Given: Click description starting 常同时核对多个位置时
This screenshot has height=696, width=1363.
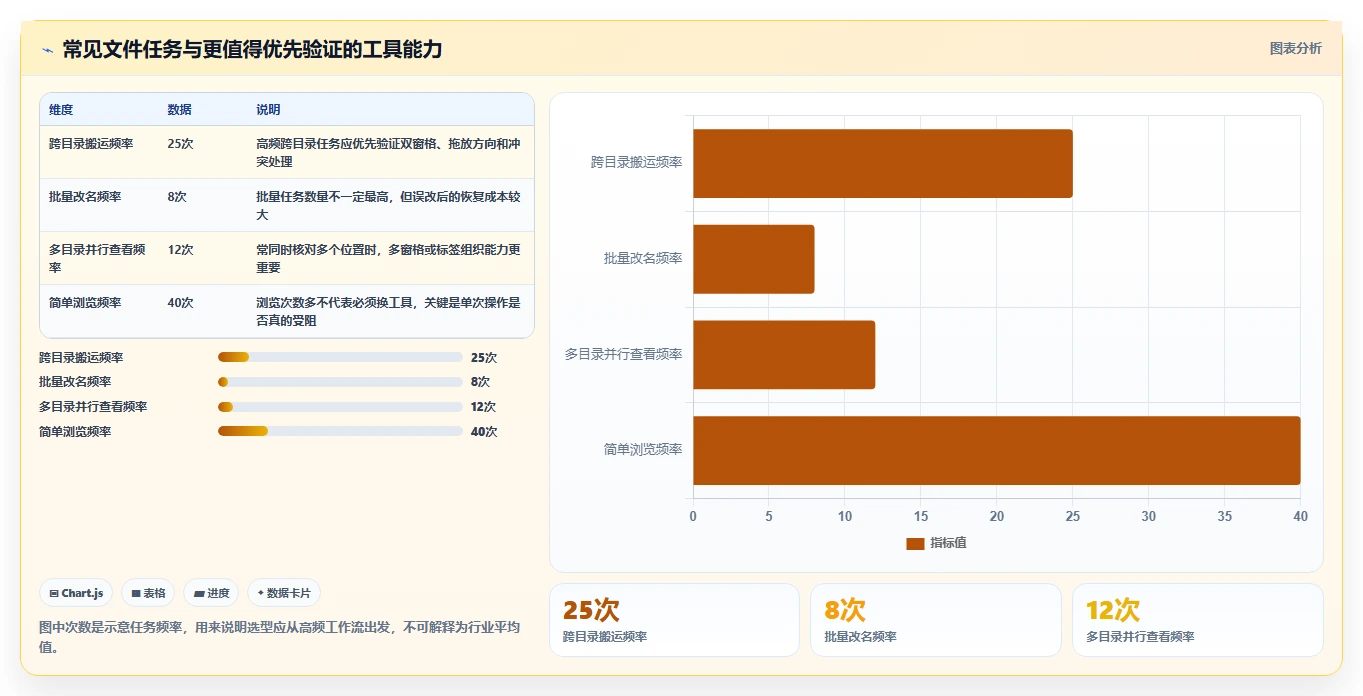Looking at the screenshot, I should point(388,259).
